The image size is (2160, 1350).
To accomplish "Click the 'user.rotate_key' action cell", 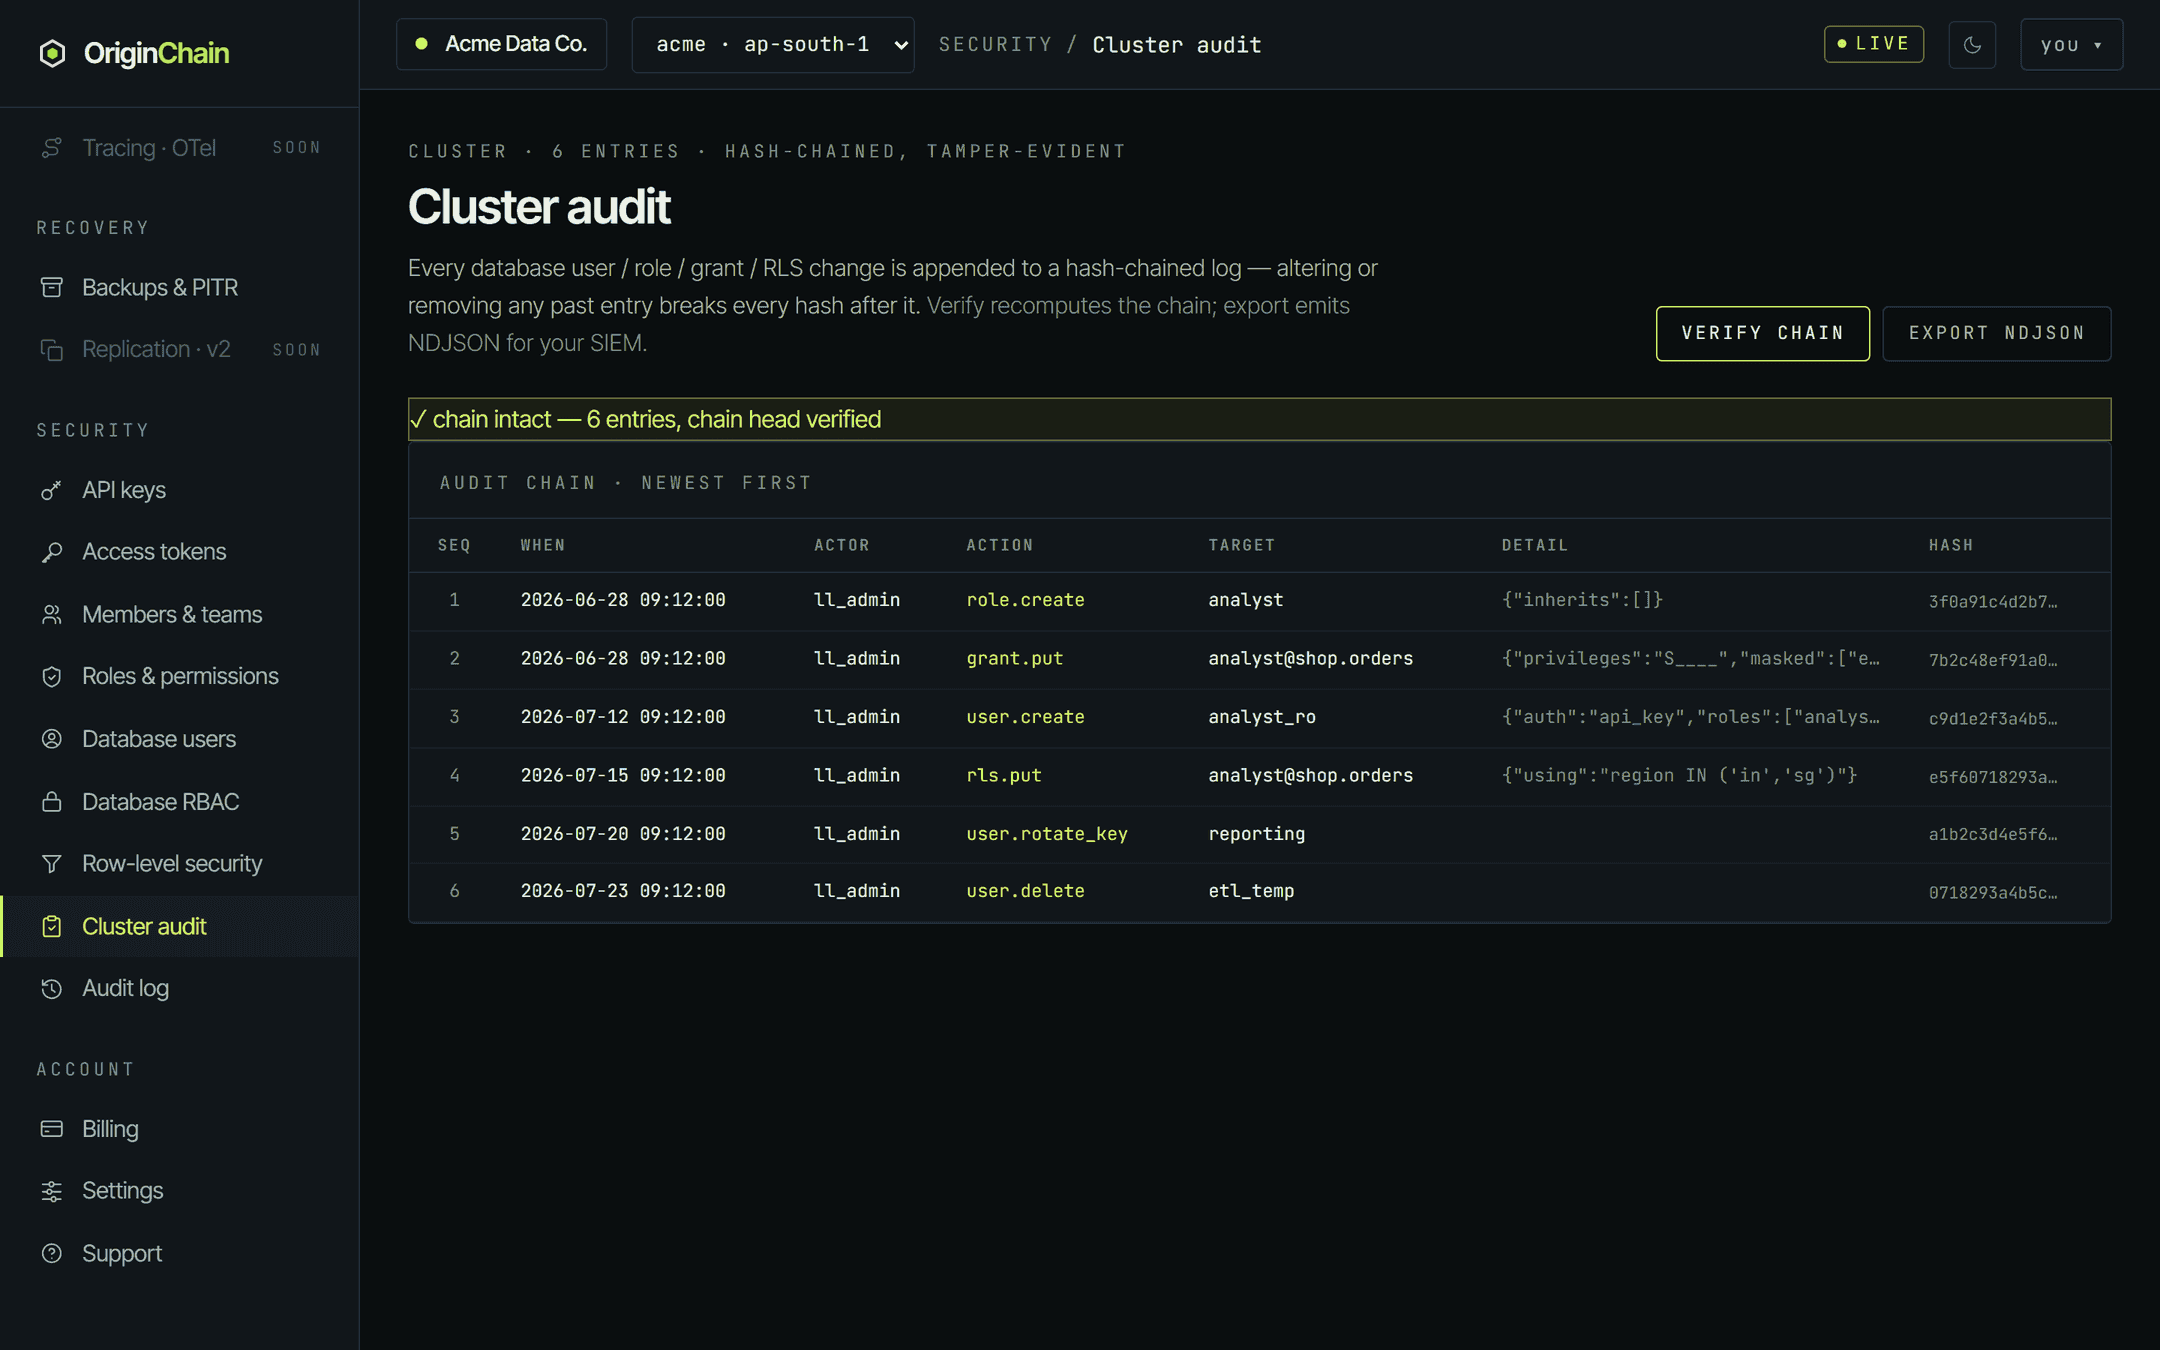I will tap(1047, 834).
